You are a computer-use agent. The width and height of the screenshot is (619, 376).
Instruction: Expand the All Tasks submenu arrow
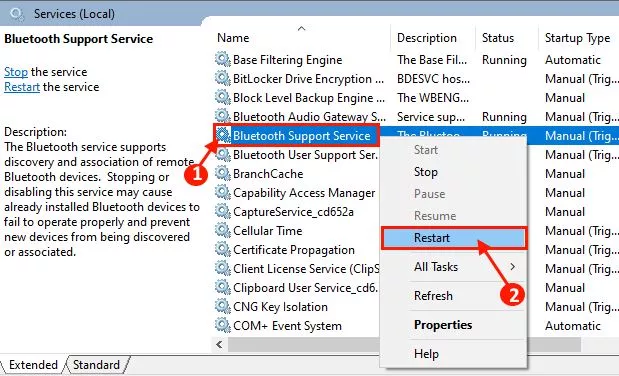tap(512, 267)
